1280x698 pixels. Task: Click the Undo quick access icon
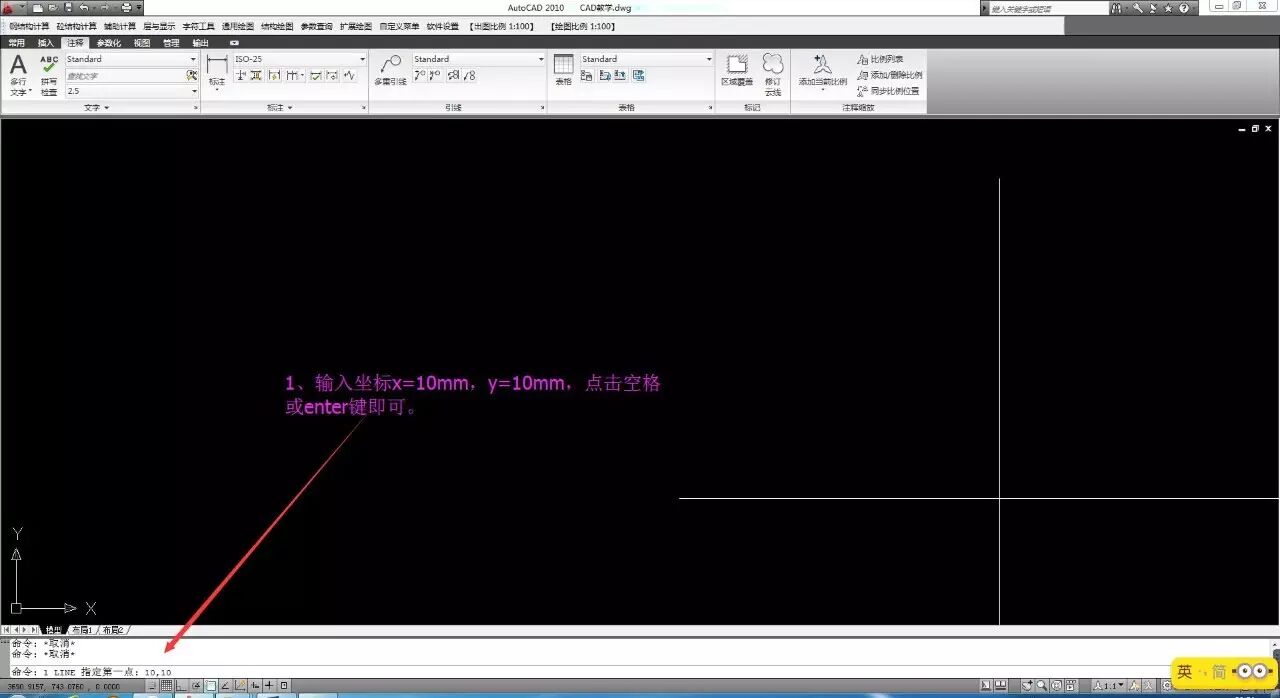point(83,8)
